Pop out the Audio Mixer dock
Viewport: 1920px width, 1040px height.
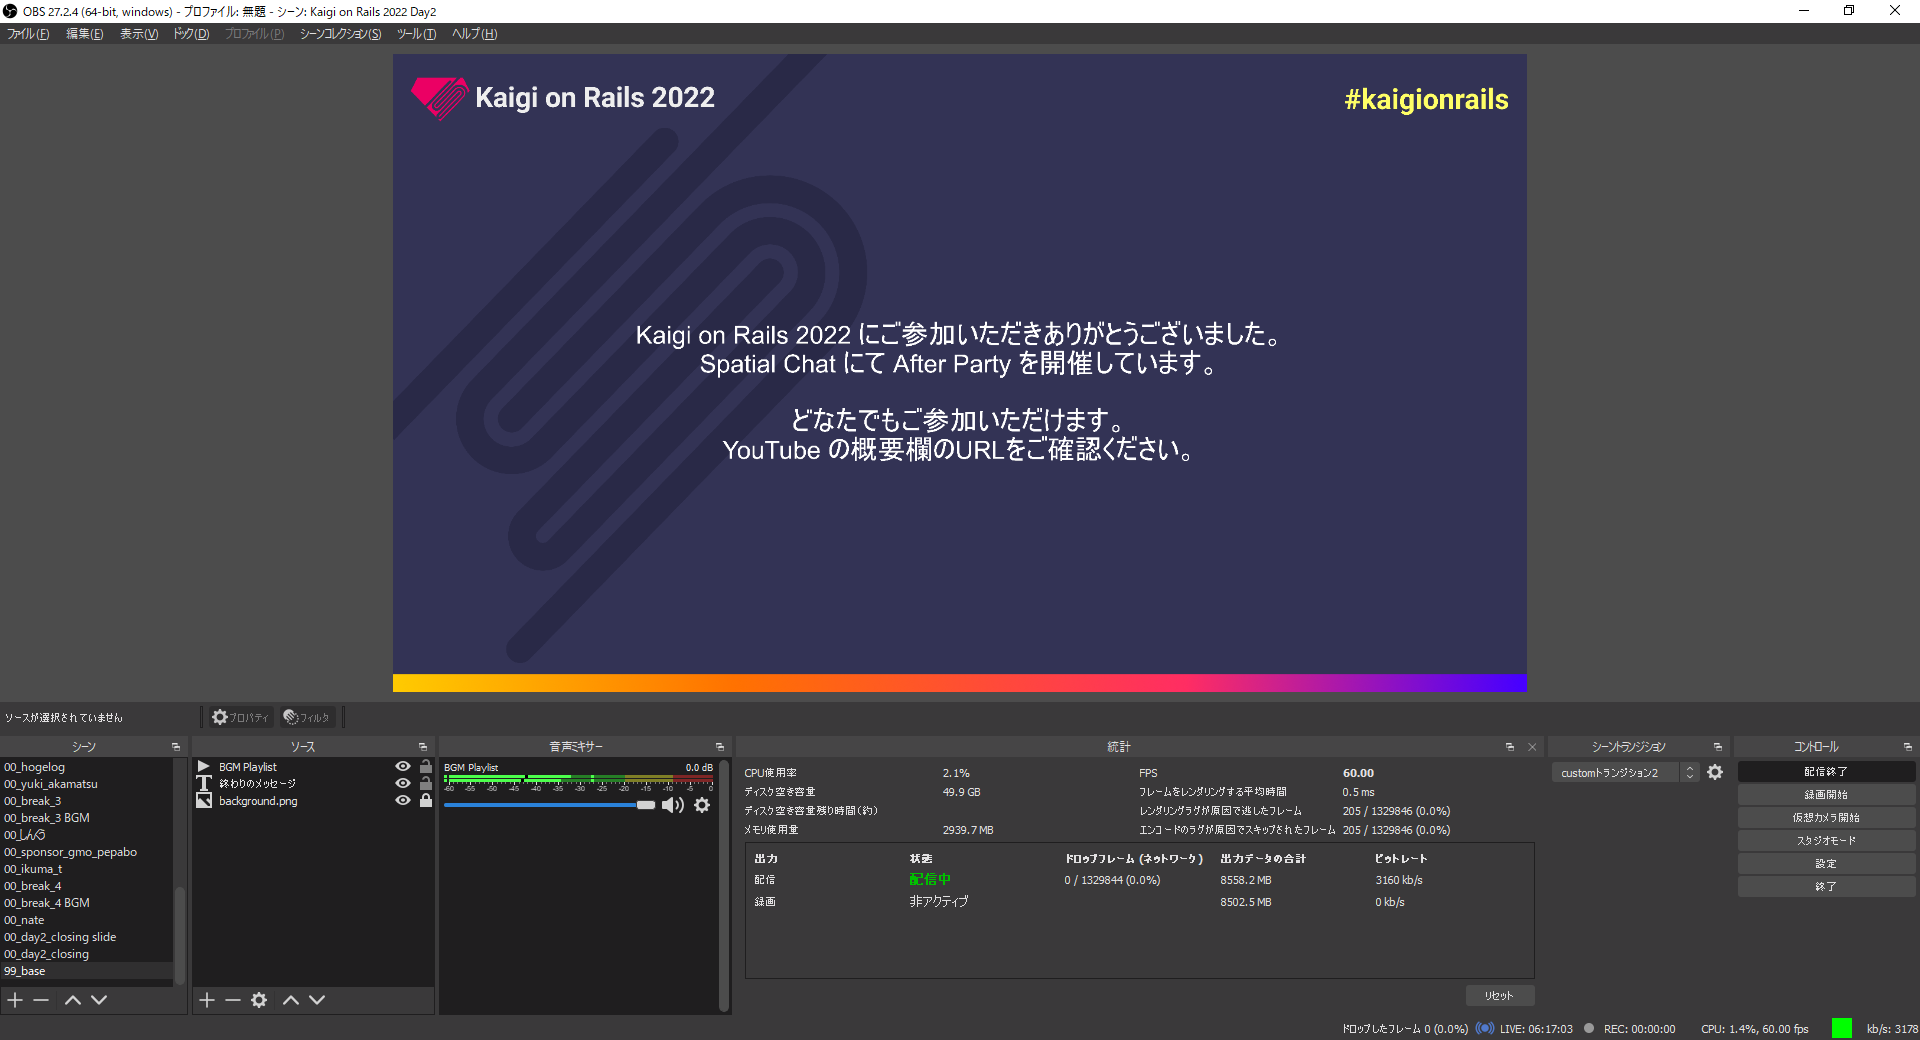pos(720,747)
